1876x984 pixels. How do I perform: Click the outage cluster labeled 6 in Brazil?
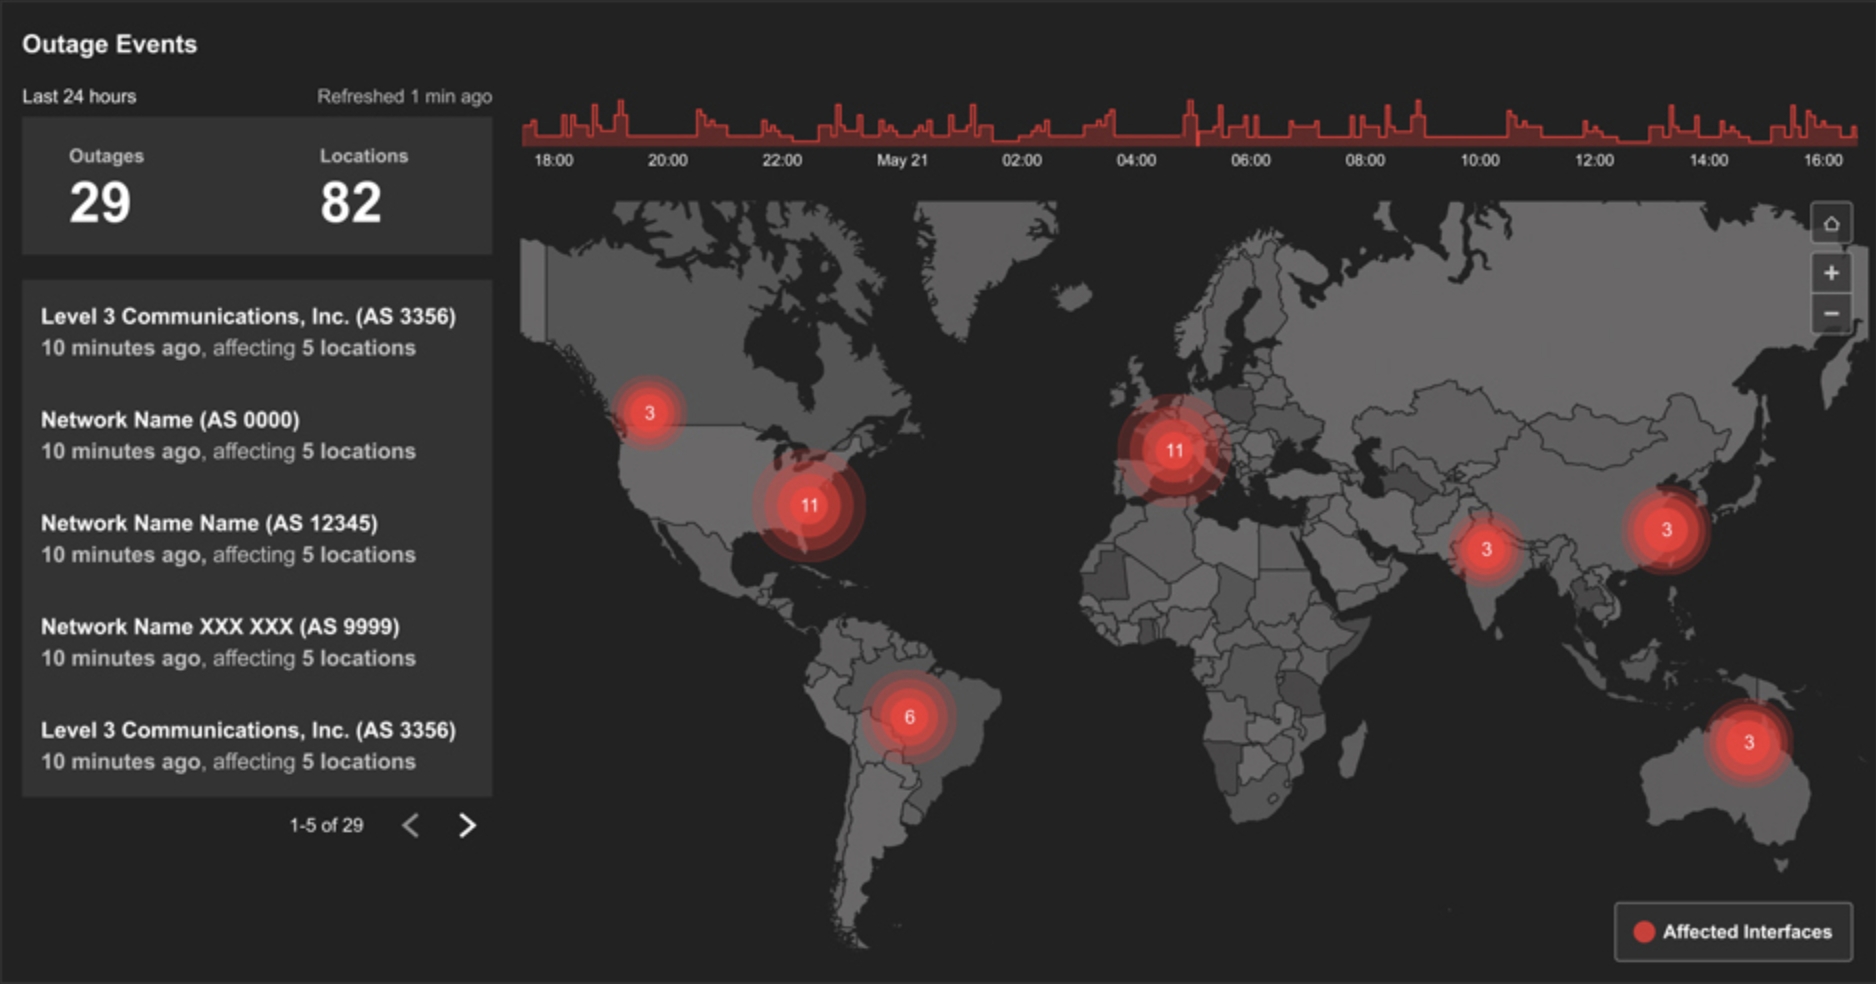coord(909,716)
